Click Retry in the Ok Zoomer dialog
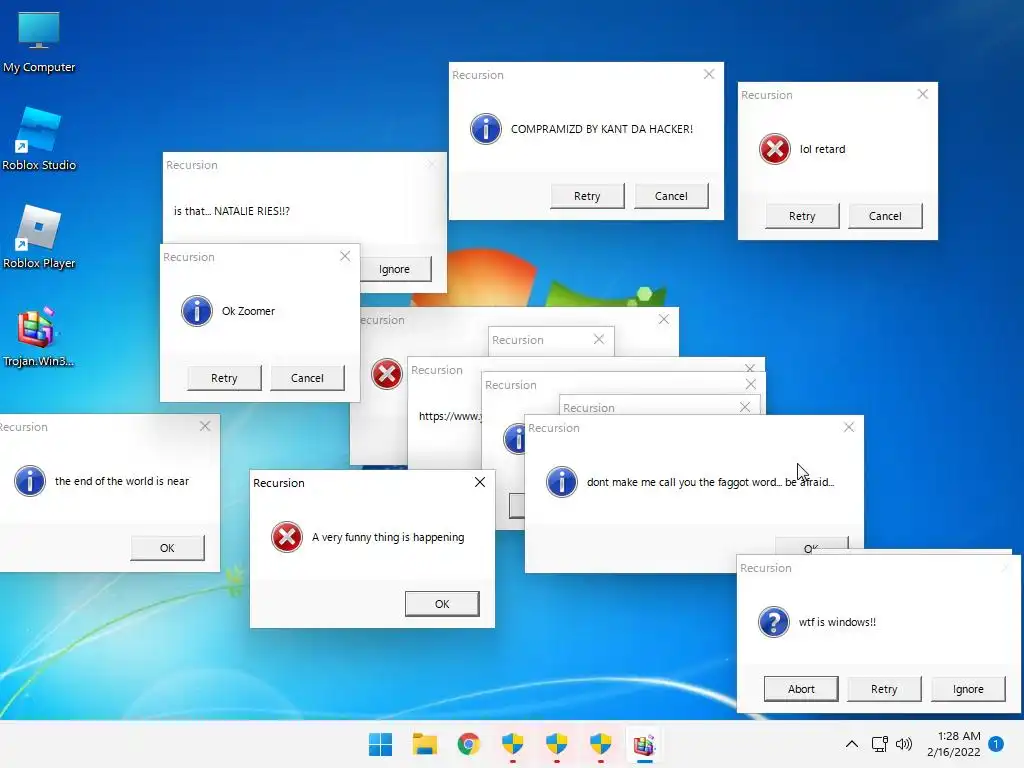Viewport: 1024px width, 768px height. pyautogui.click(x=224, y=378)
